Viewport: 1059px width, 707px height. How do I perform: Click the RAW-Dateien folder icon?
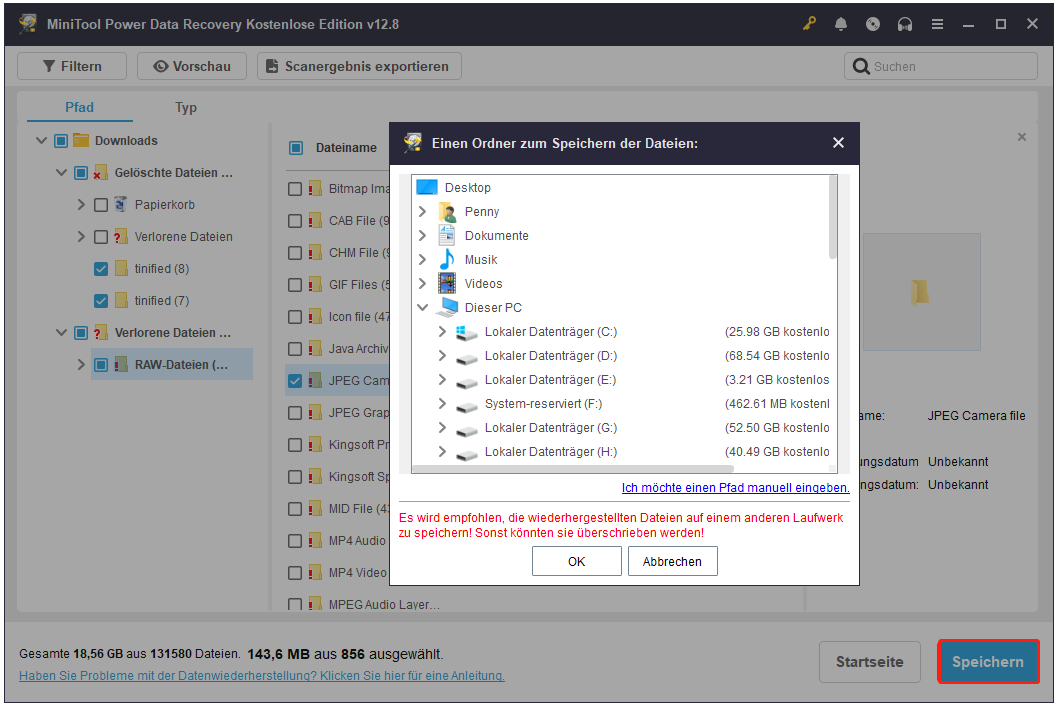pyautogui.click(x=121, y=365)
